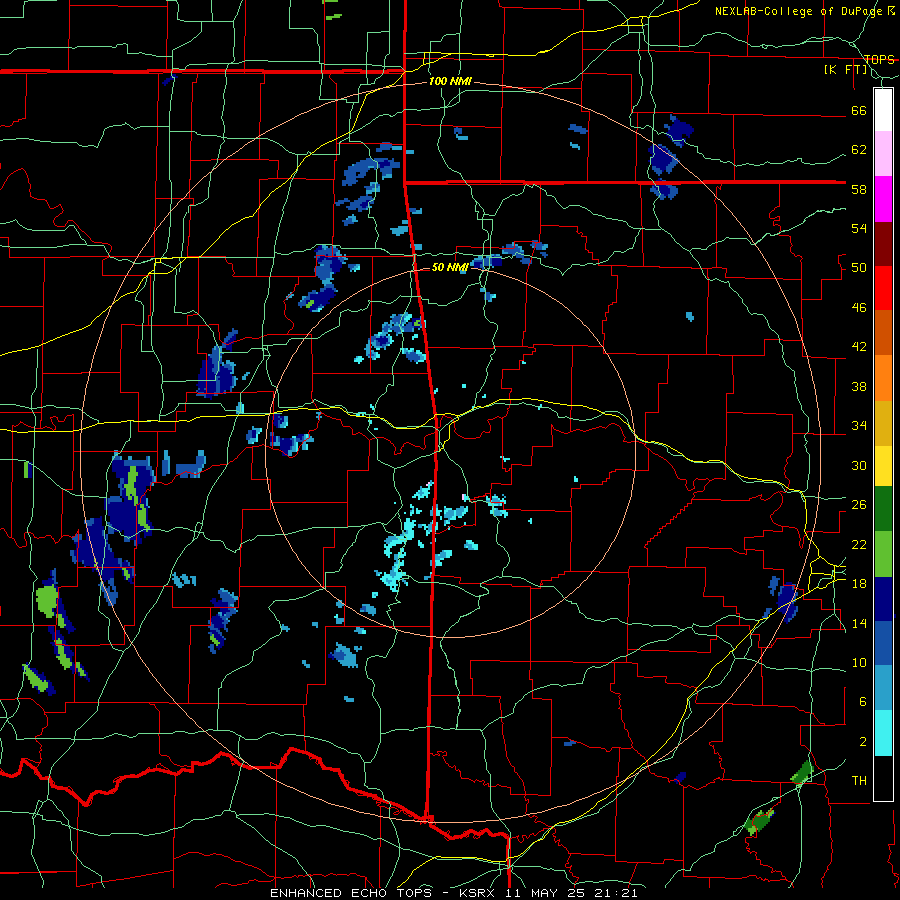The width and height of the screenshot is (900, 900).
Task: Click the '100 NMI' range ring label
Action: click(450, 82)
